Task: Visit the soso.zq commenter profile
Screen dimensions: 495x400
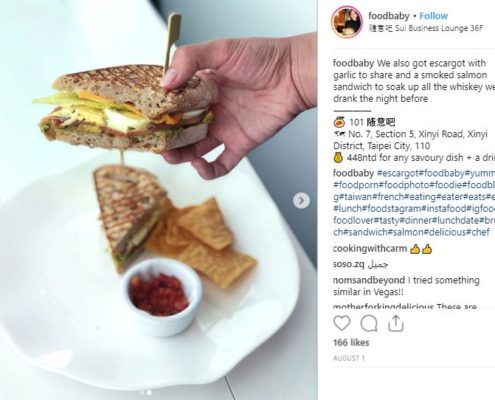Action: [348, 265]
